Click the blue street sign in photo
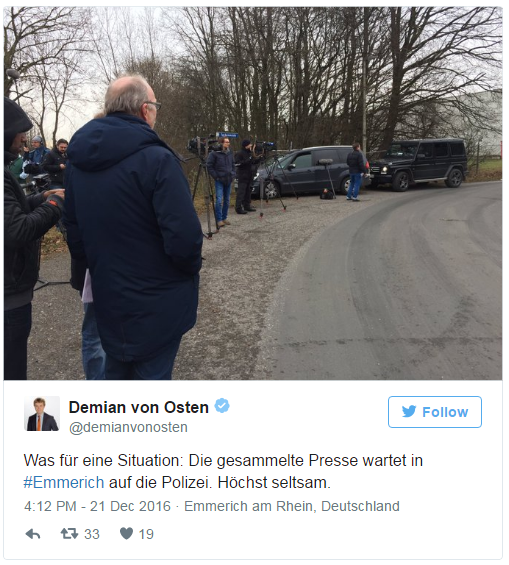This screenshot has width=509, height=565. click(x=227, y=135)
